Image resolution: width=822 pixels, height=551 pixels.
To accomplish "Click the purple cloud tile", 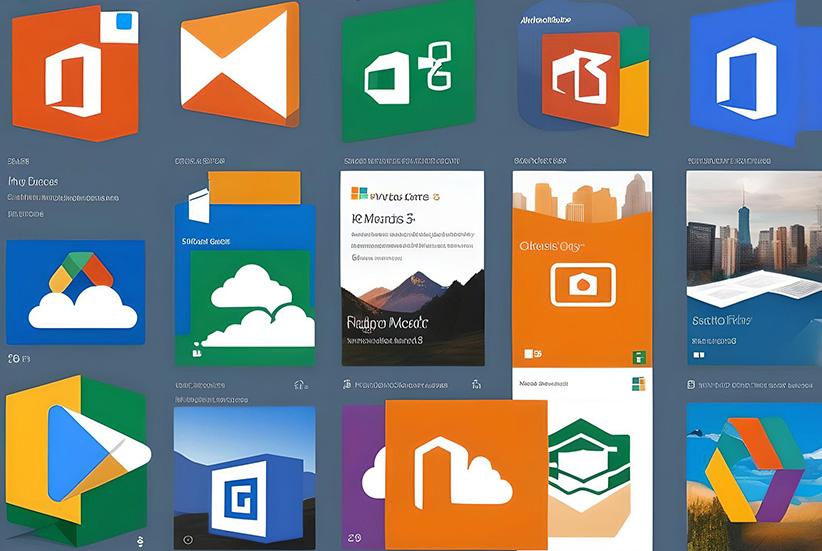I will click(362, 465).
